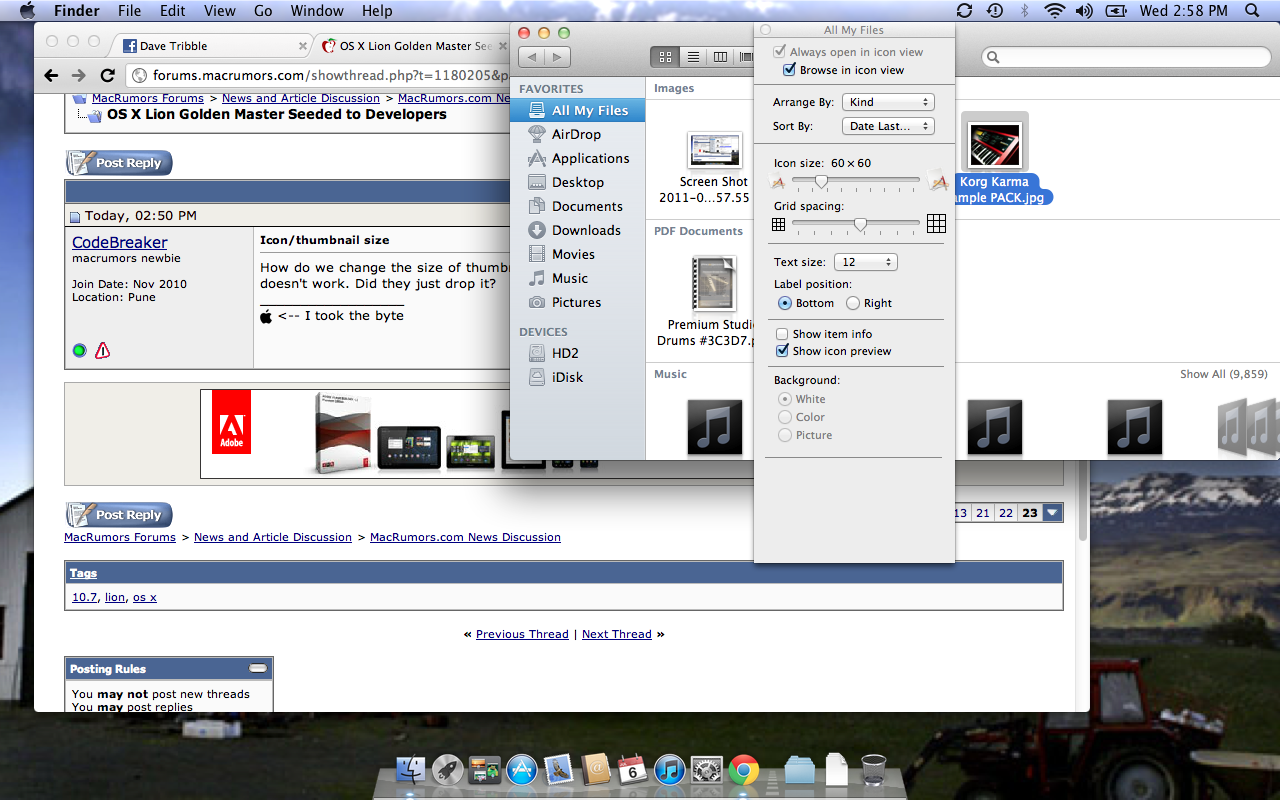Switch Finder to icon view
1280x800 pixels.
click(665, 57)
